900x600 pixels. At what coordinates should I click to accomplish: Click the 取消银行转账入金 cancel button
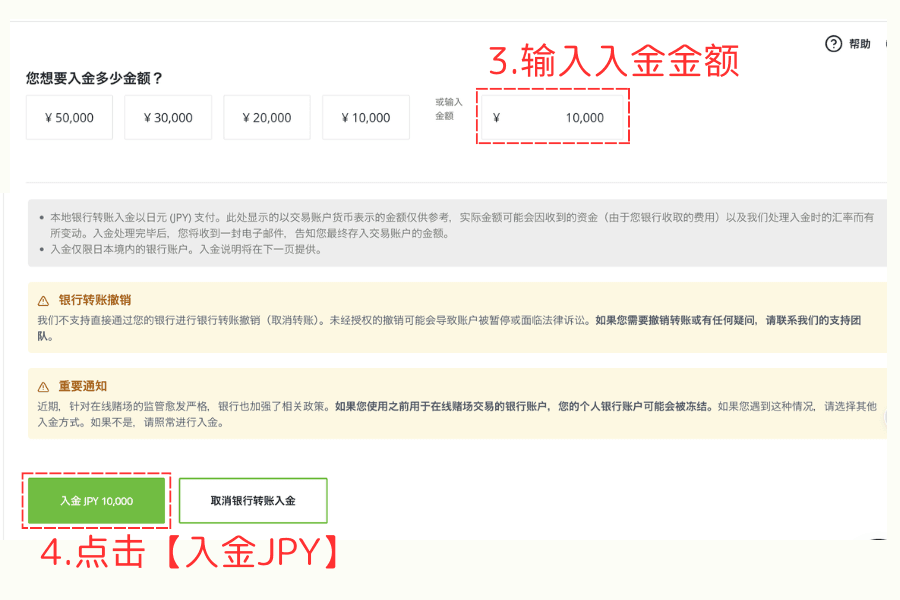click(x=253, y=500)
